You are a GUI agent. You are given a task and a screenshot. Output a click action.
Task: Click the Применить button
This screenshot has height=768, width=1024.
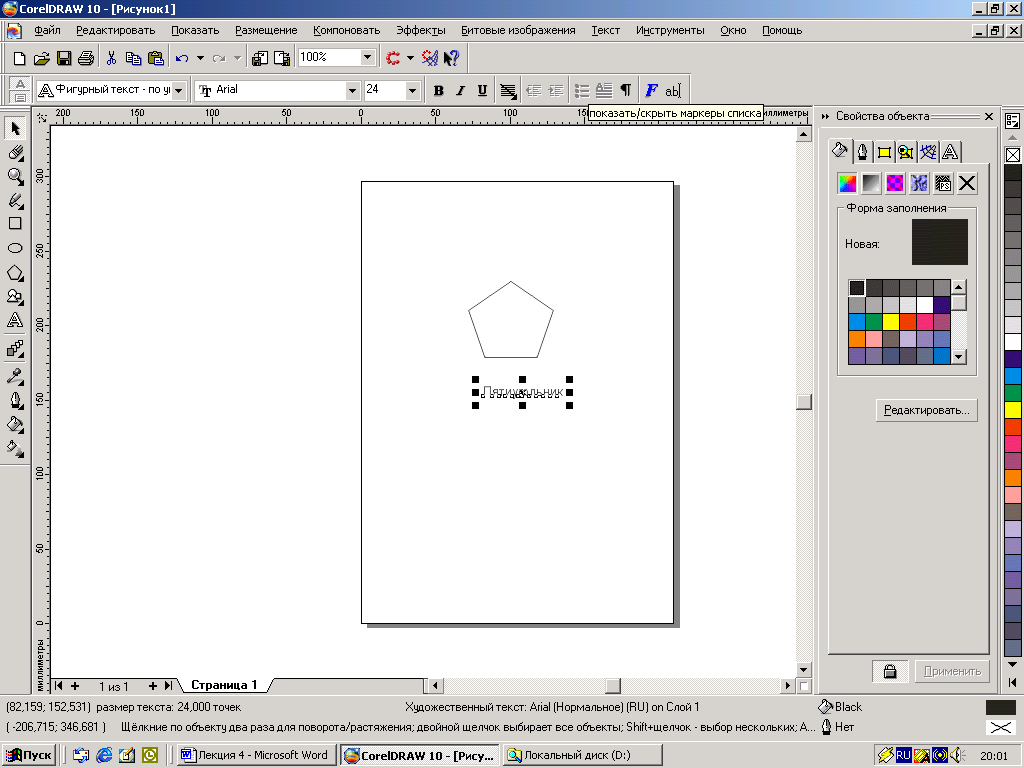(952, 671)
